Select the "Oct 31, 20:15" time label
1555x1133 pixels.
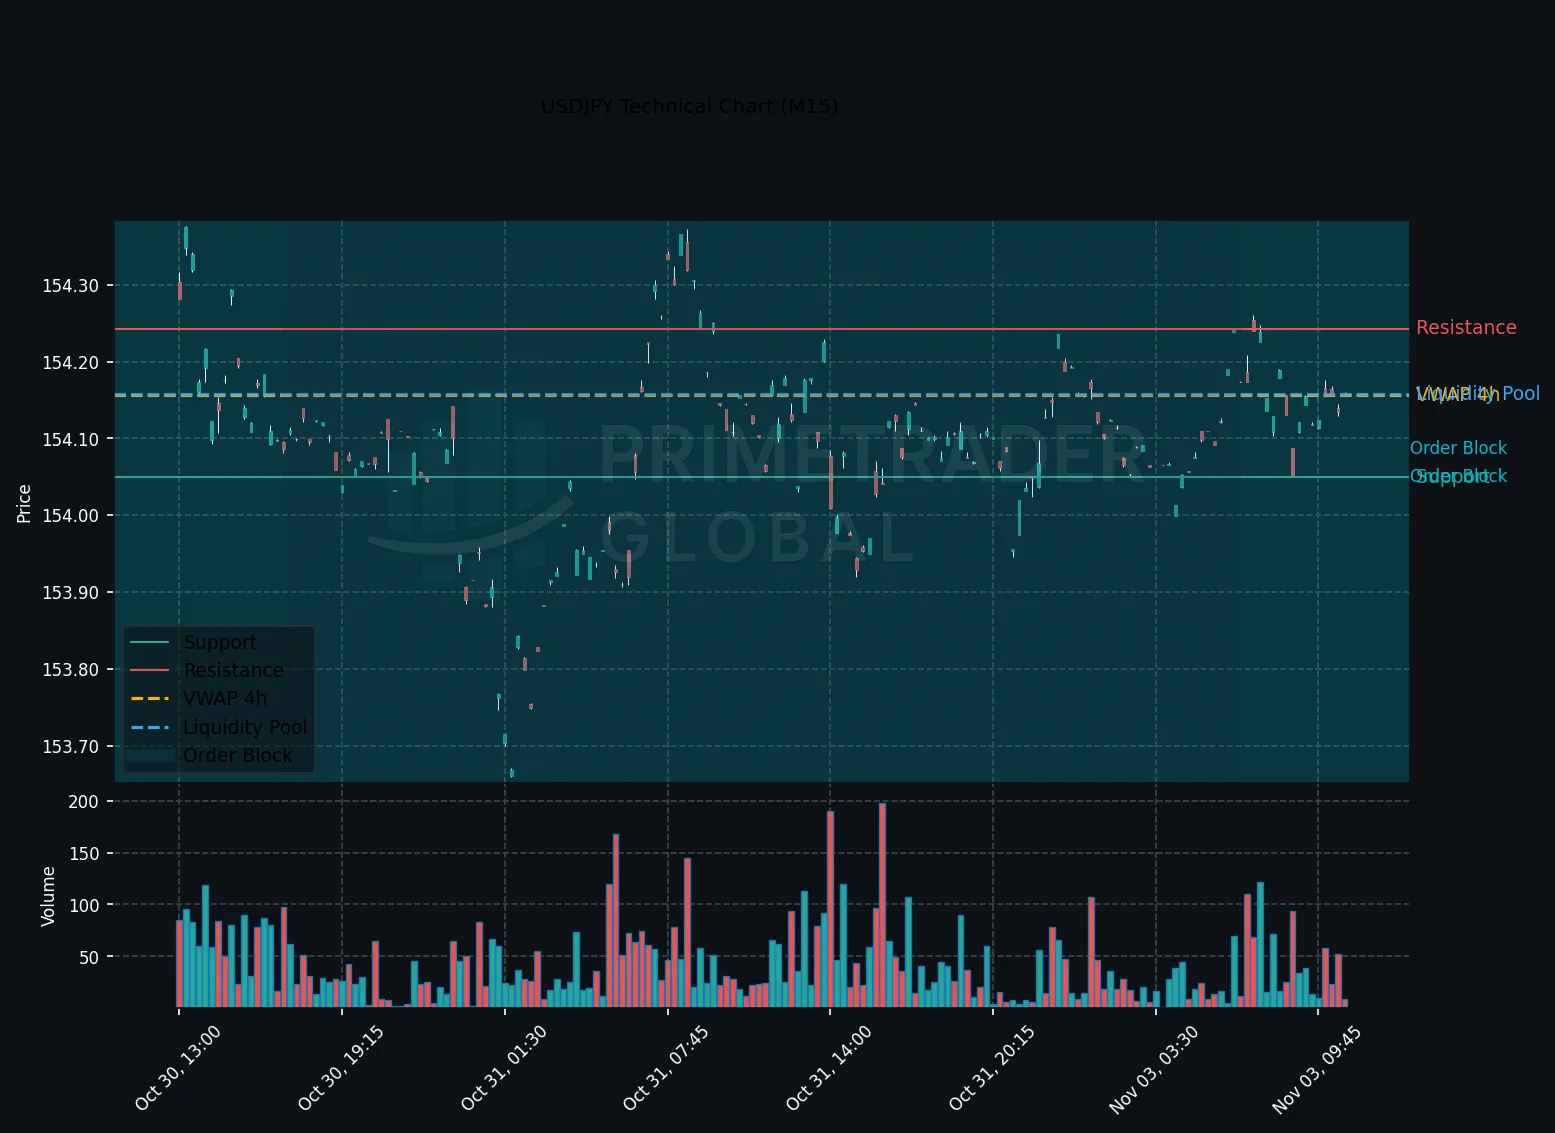click(991, 1068)
